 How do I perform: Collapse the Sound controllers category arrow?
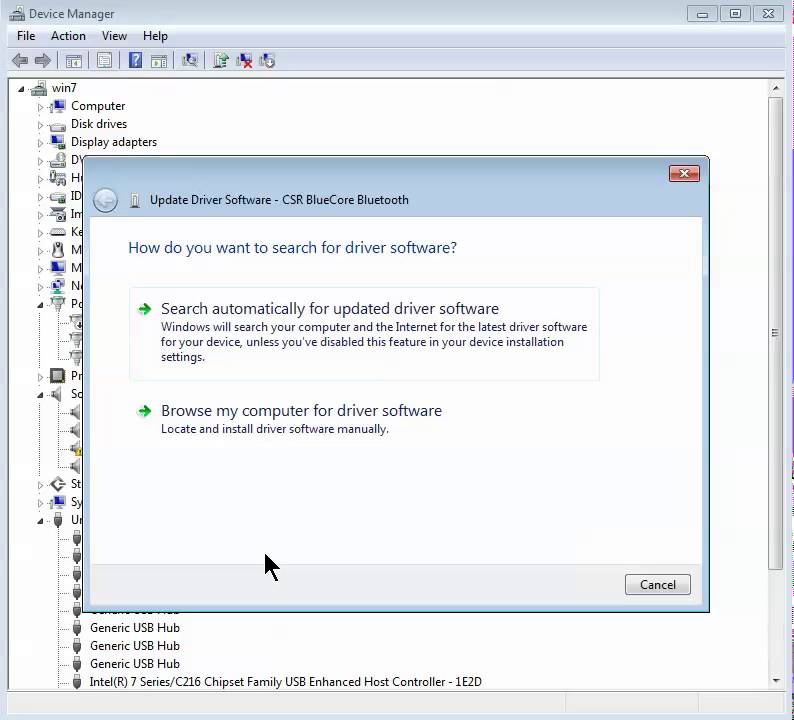41,395
